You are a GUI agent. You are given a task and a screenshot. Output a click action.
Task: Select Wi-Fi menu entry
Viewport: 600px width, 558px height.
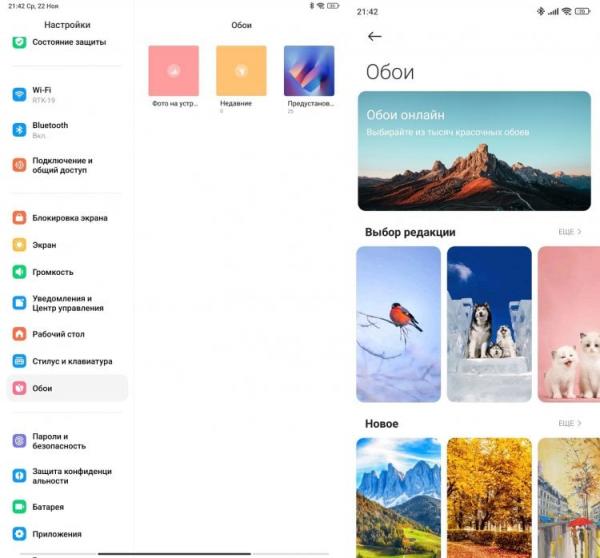(x=67, y=95)
